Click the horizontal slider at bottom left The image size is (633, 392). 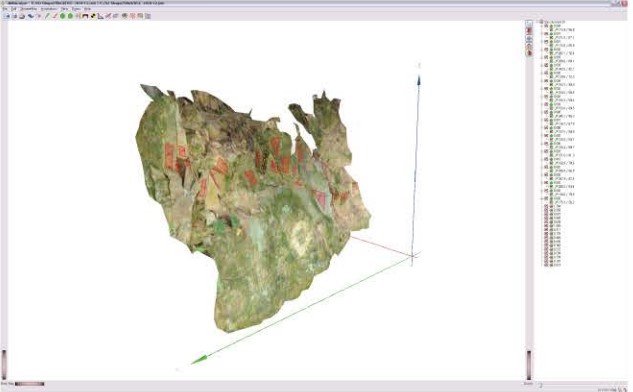tap(29, 384)
